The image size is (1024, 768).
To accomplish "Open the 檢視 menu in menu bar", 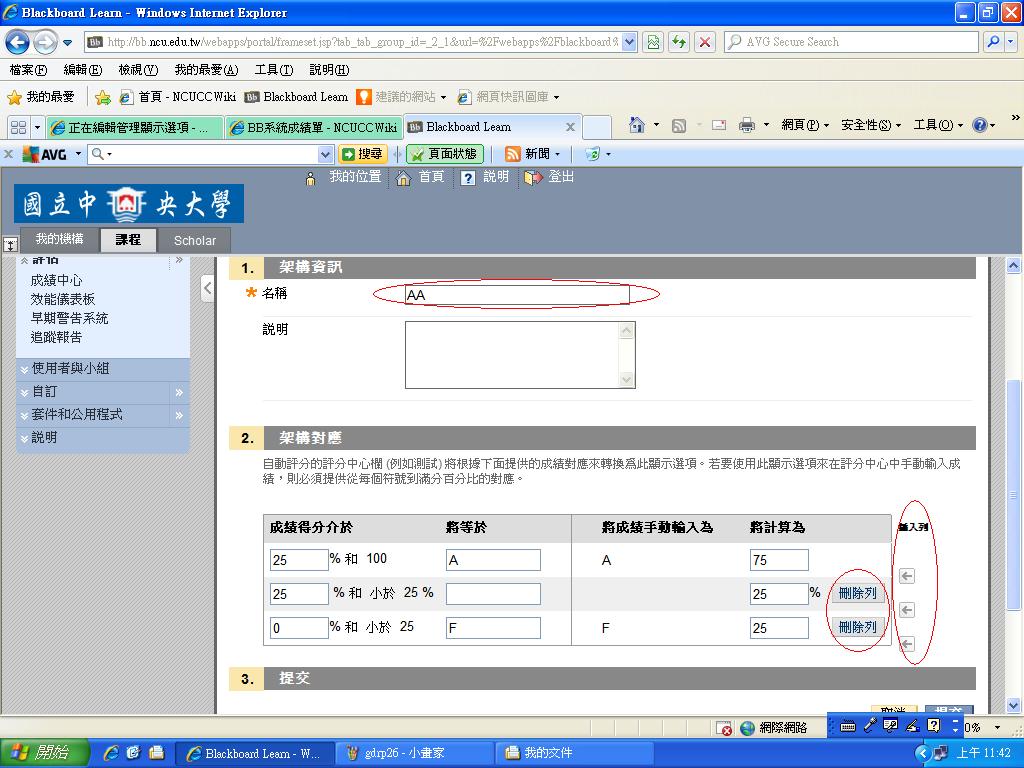I will (x=137, y=70).
